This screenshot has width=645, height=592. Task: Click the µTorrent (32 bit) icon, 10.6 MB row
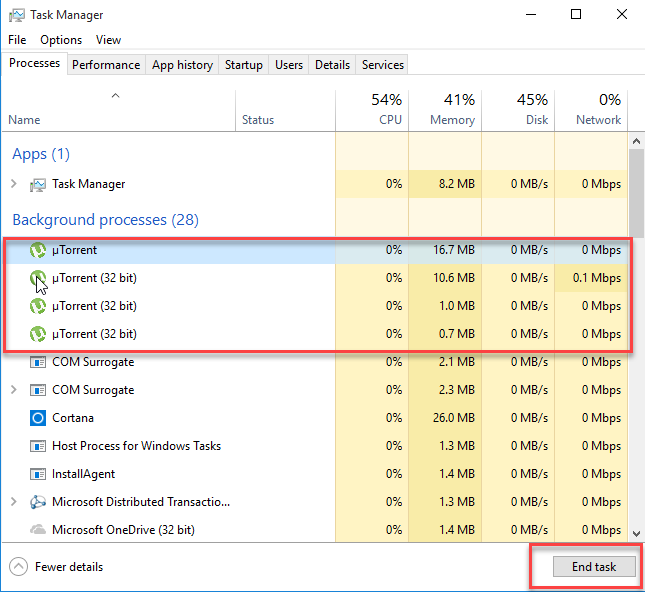tap(38, 278)
